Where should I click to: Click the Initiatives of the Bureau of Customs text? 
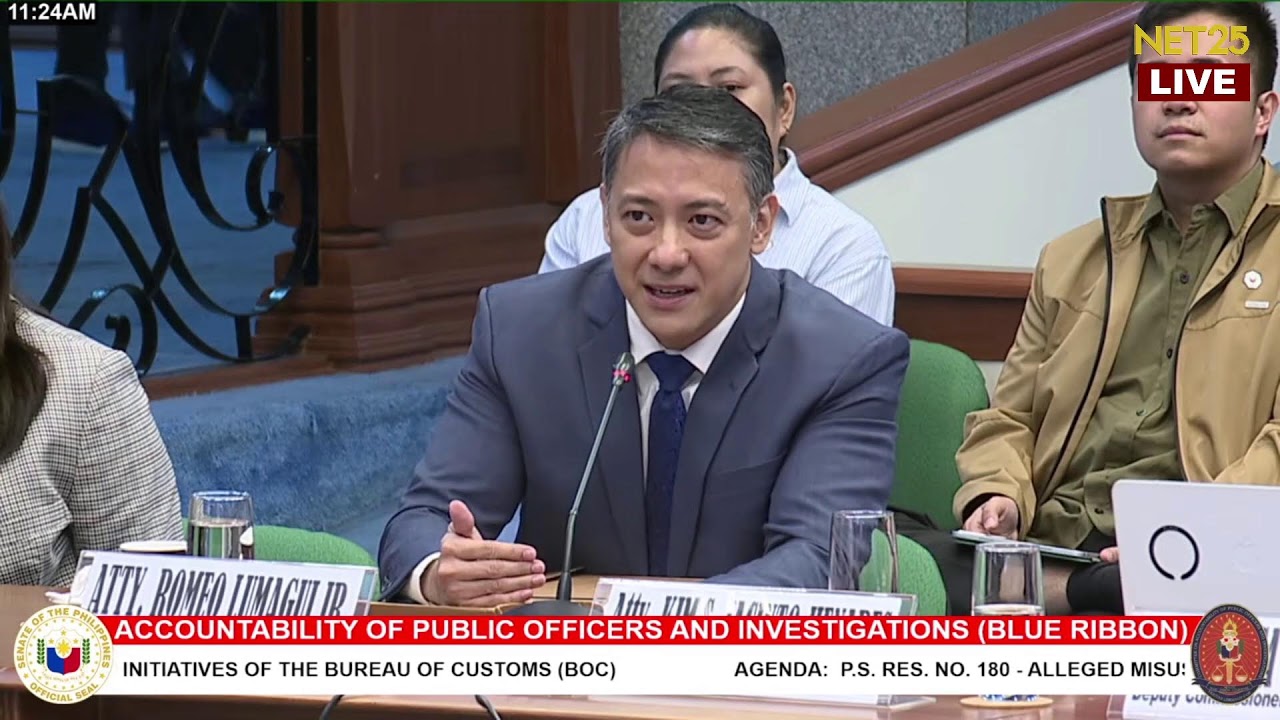pyautogui.click(x=369, y=670)
